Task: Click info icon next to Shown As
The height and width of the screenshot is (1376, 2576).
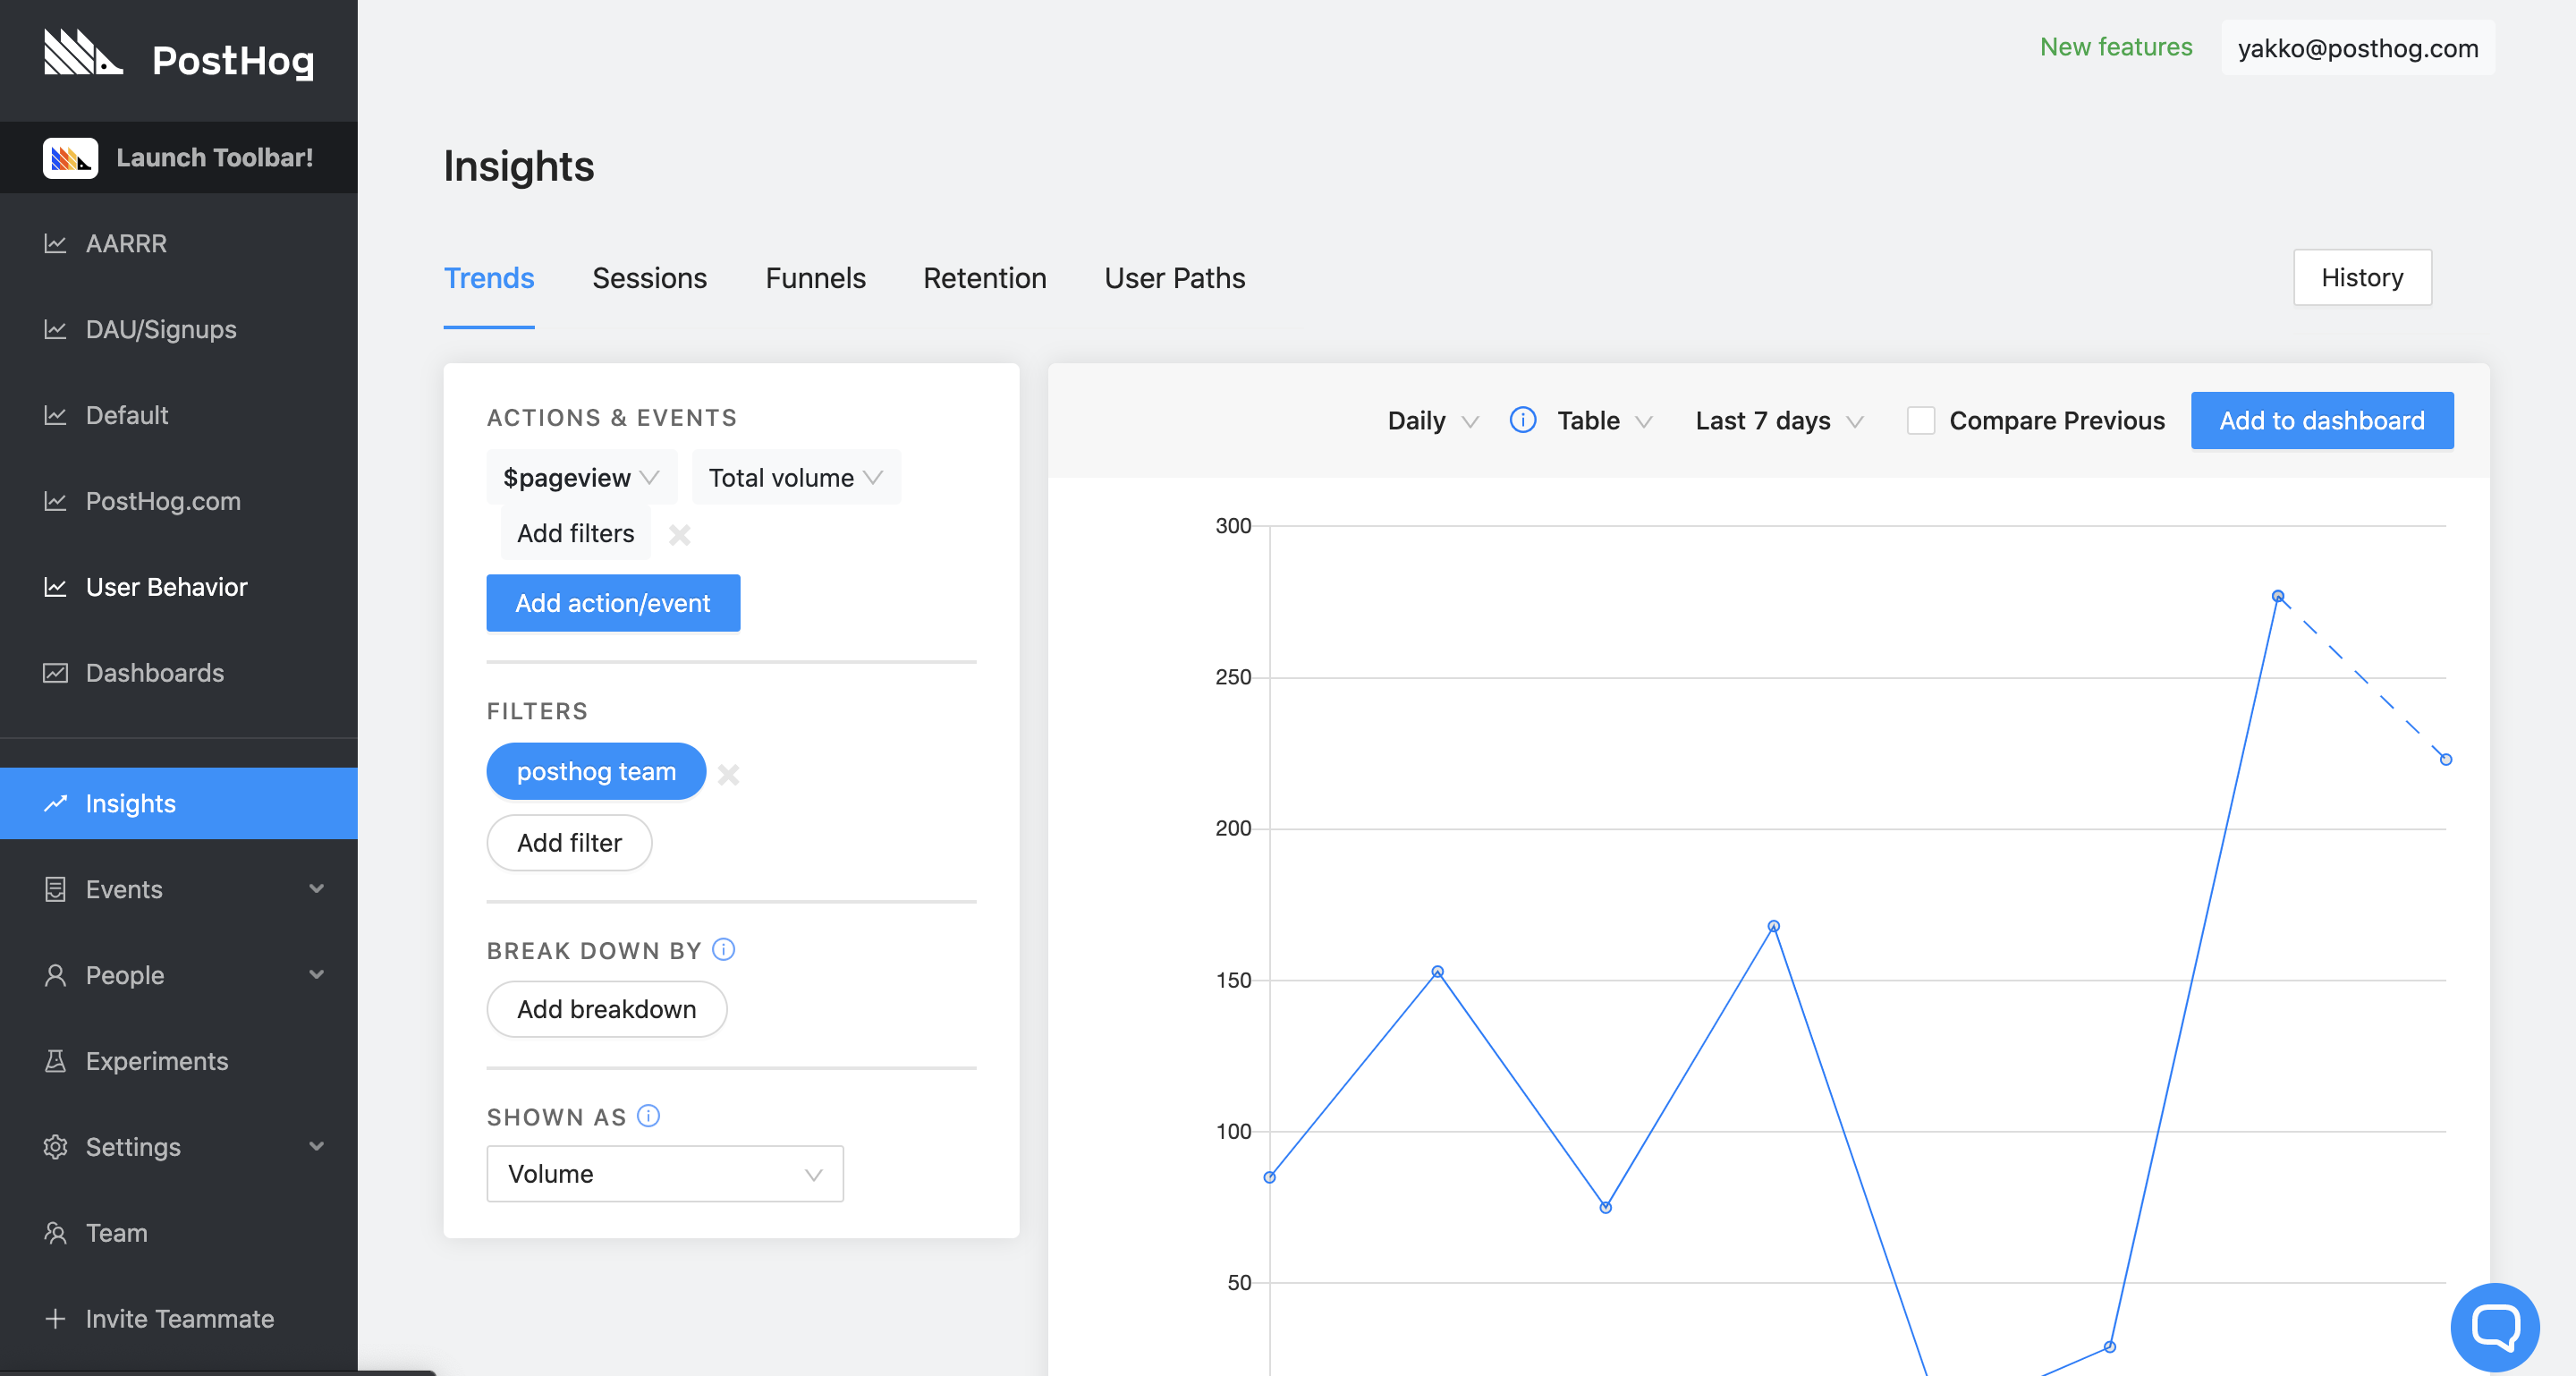Action: 648,1115
